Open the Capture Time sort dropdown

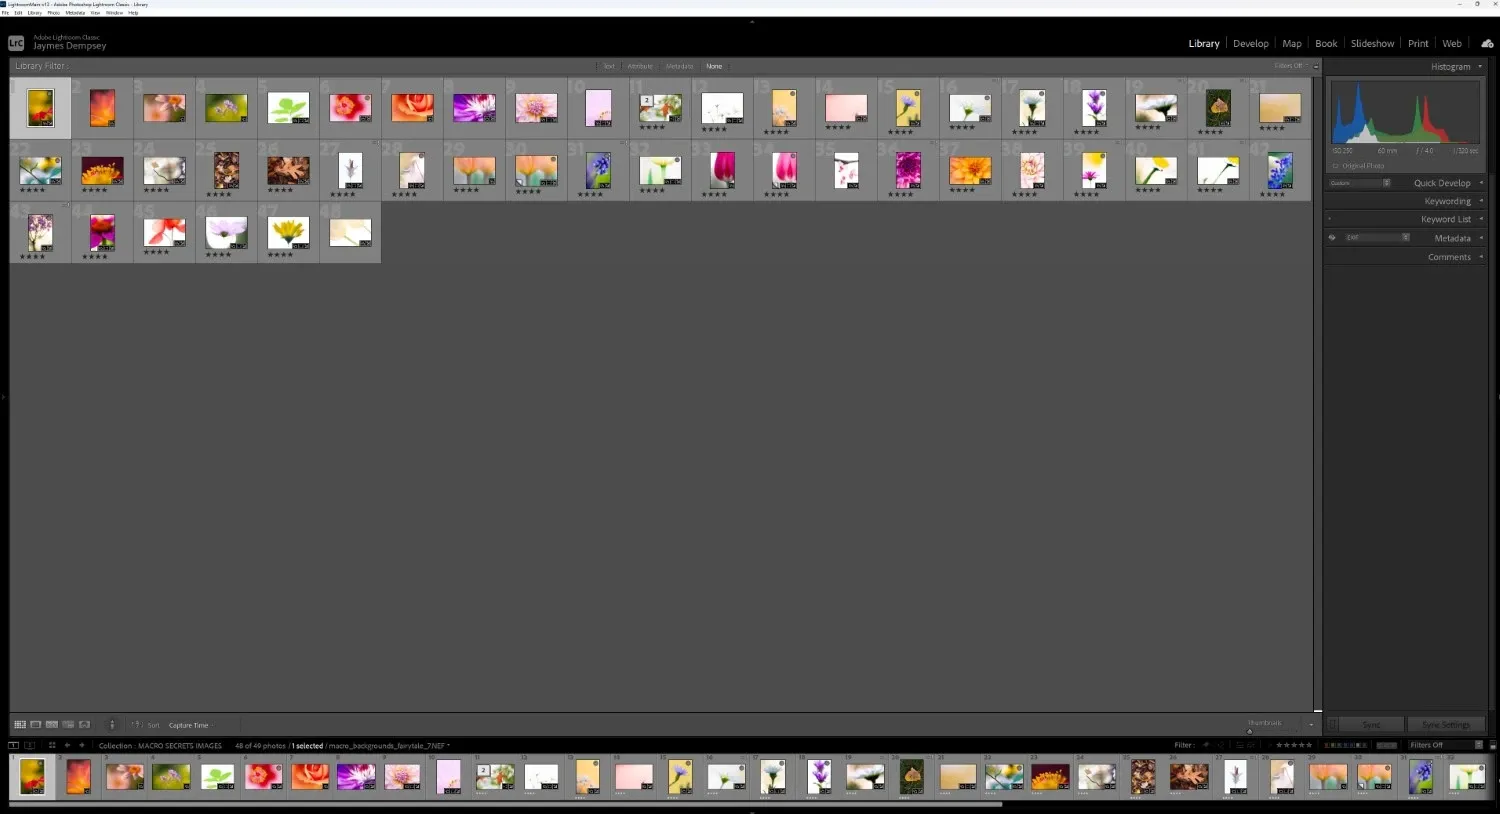191,724
